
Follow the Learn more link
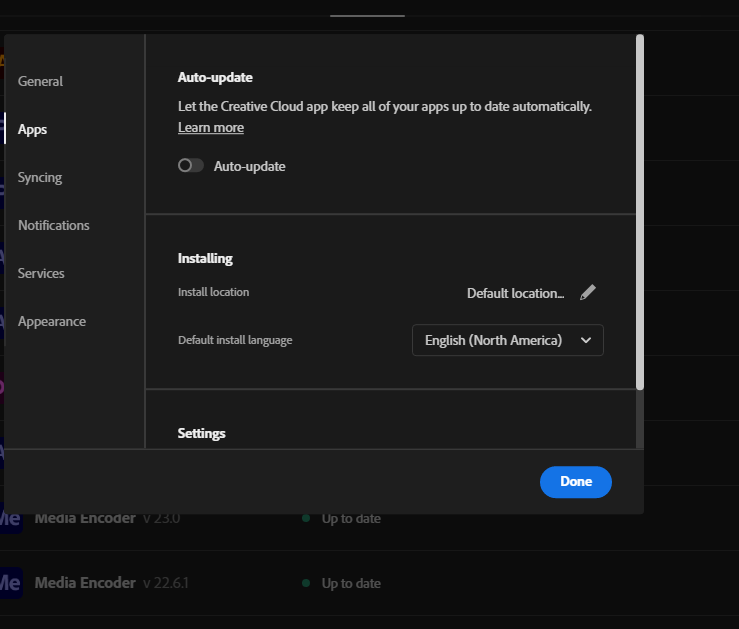(x=211, y=127)
